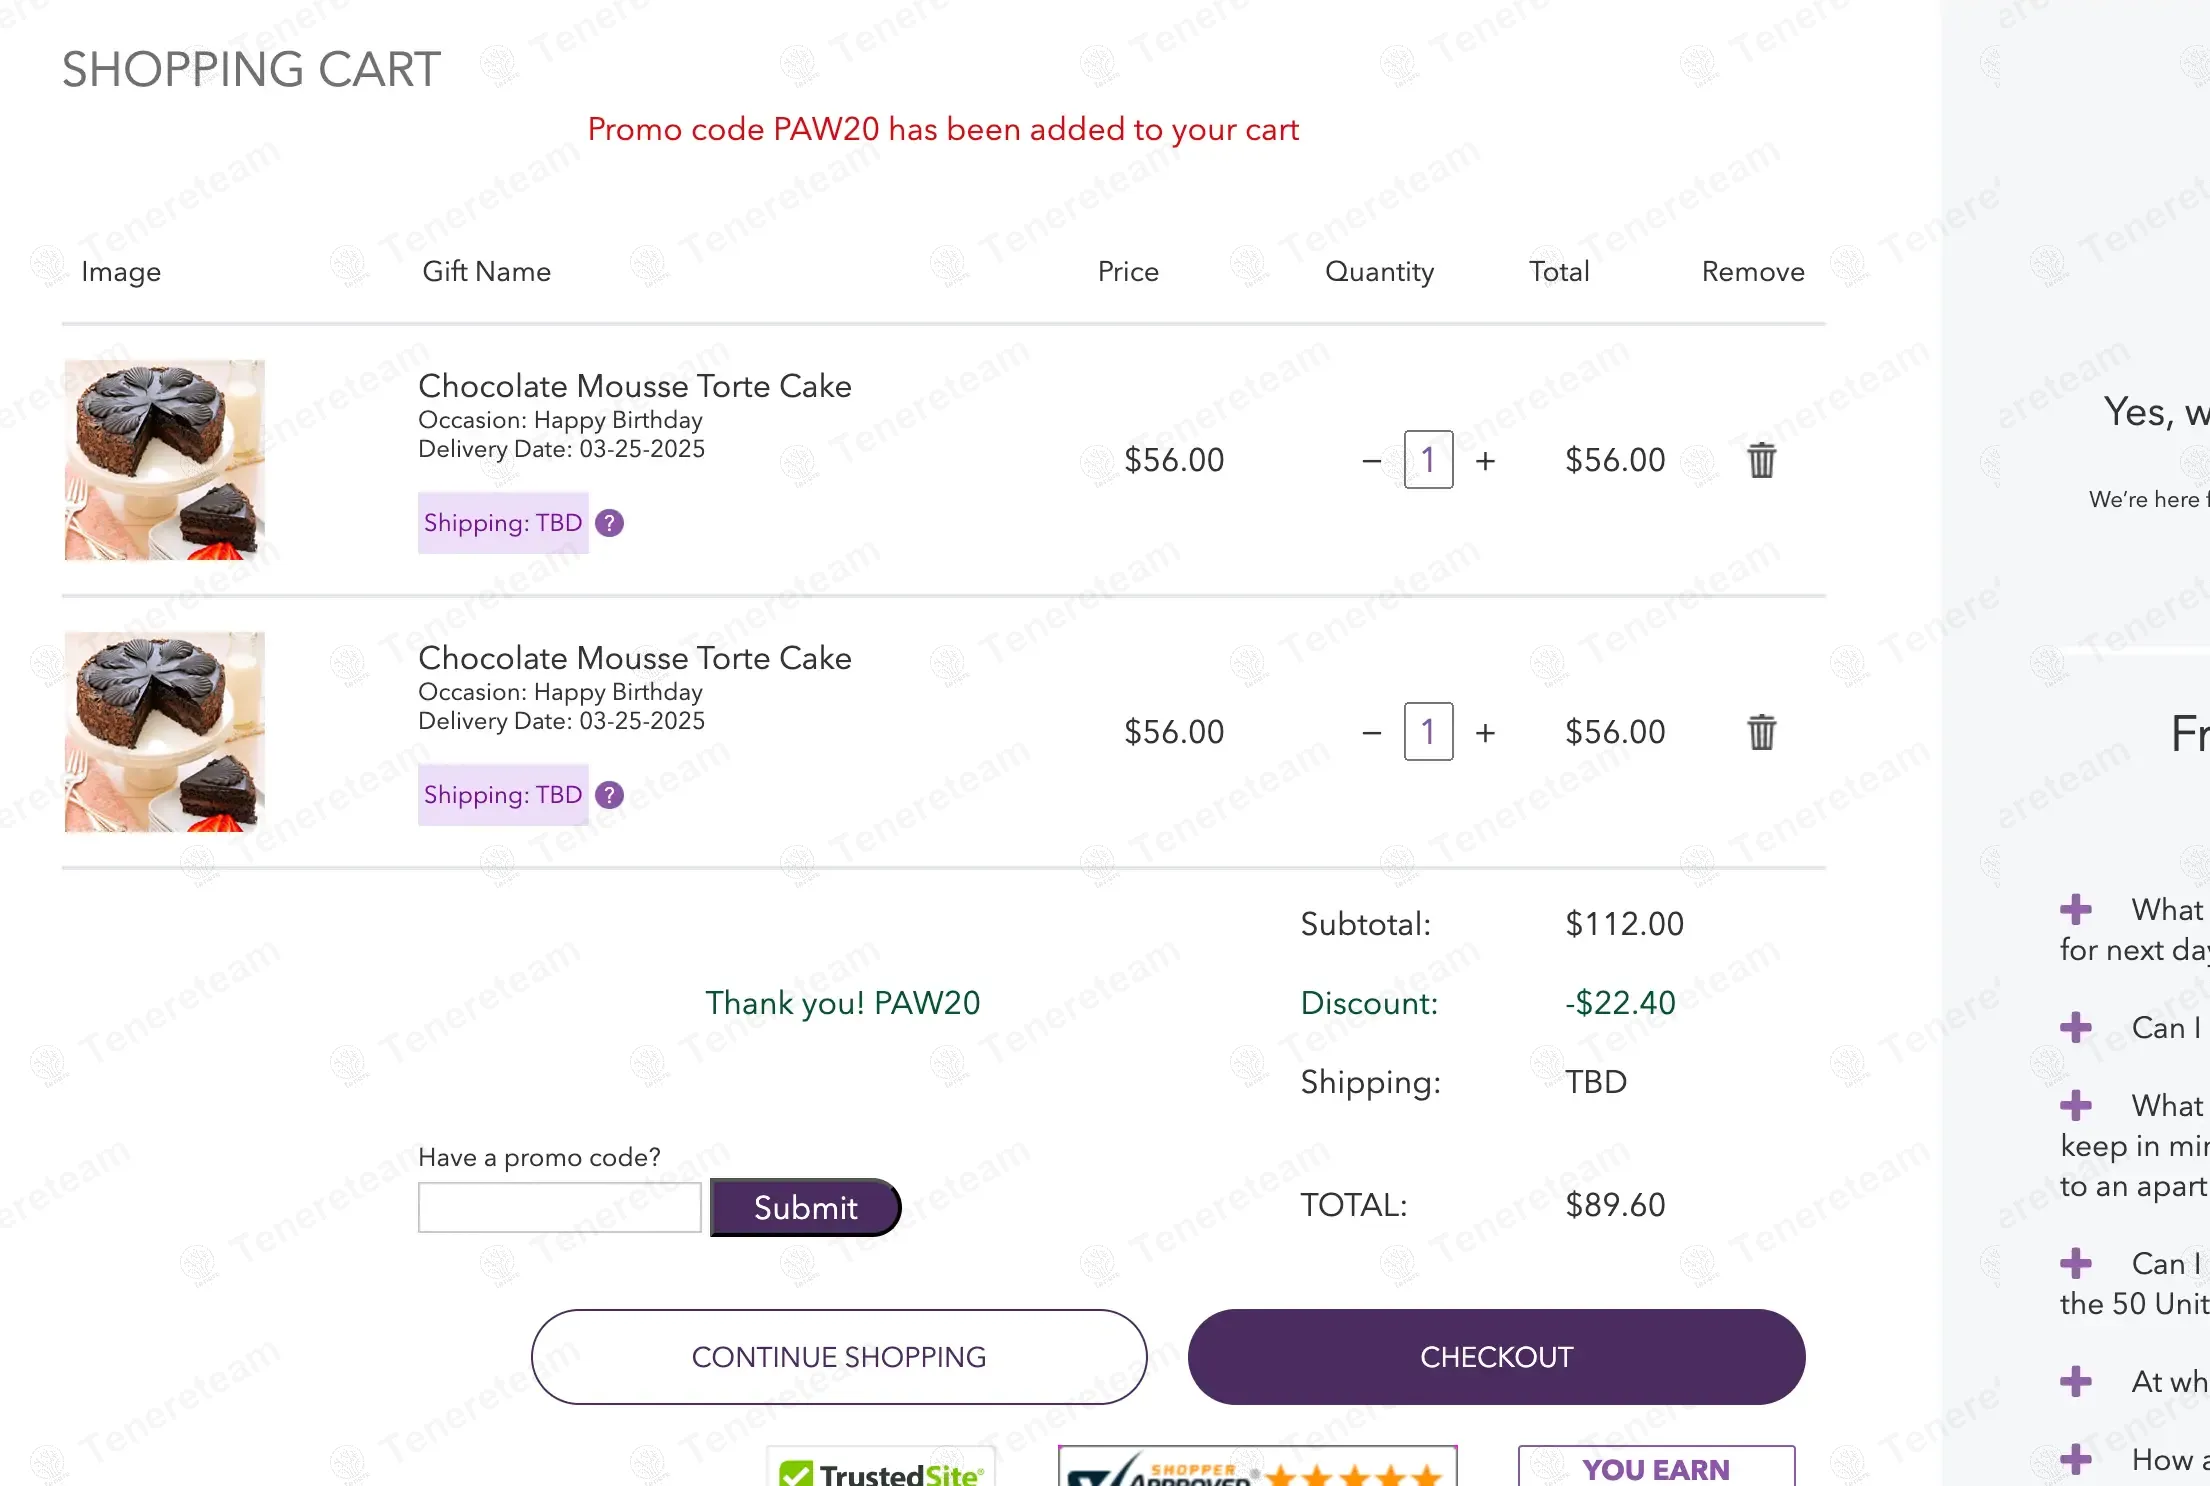Open shipping help for the first cake

coord(609,523)
